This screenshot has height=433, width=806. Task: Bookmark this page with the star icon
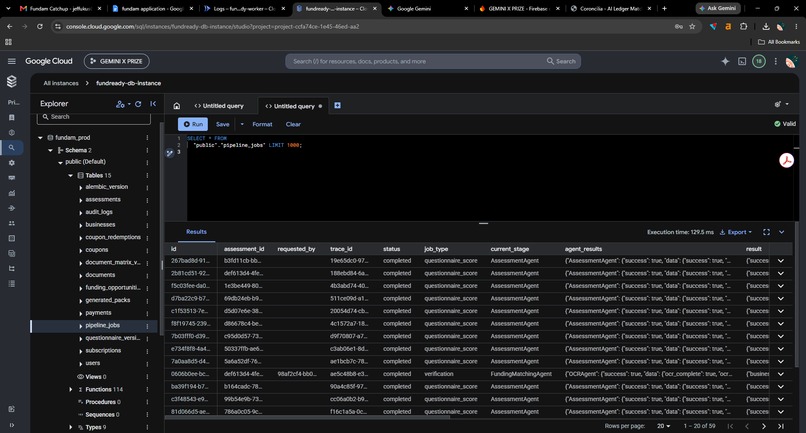(x=692, y=26)
